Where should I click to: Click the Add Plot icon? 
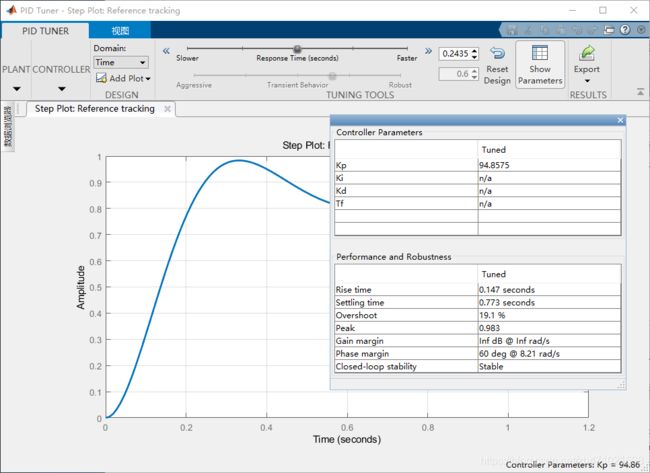tap(101, 78)
